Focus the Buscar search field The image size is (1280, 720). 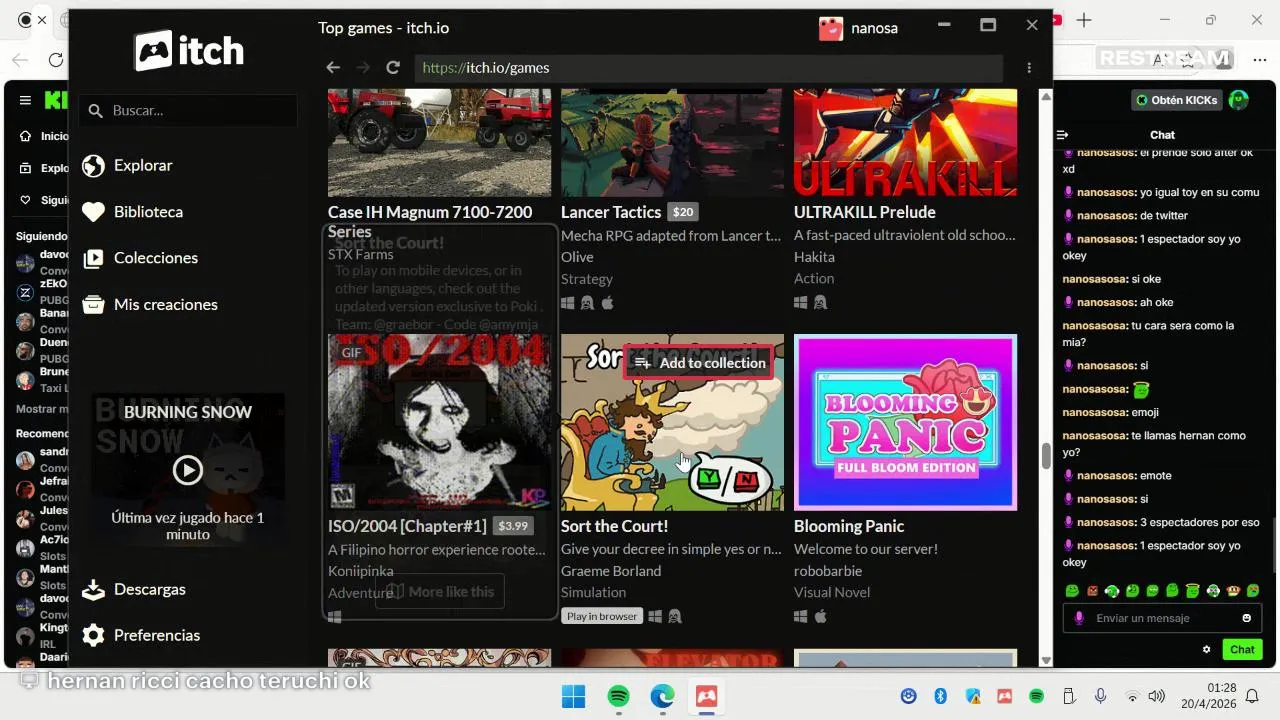pyautogui.click(x=188, y=110)
